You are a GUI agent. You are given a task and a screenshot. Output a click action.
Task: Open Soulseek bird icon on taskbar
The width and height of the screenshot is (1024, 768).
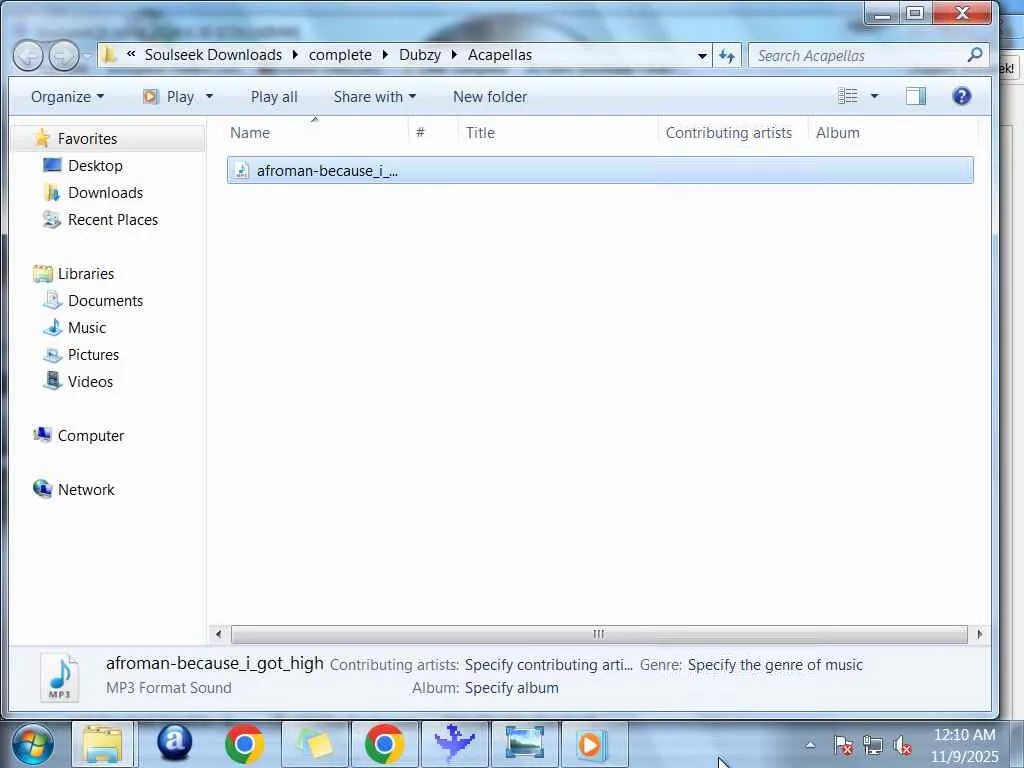pyautogui.click(x=455, y=744)
